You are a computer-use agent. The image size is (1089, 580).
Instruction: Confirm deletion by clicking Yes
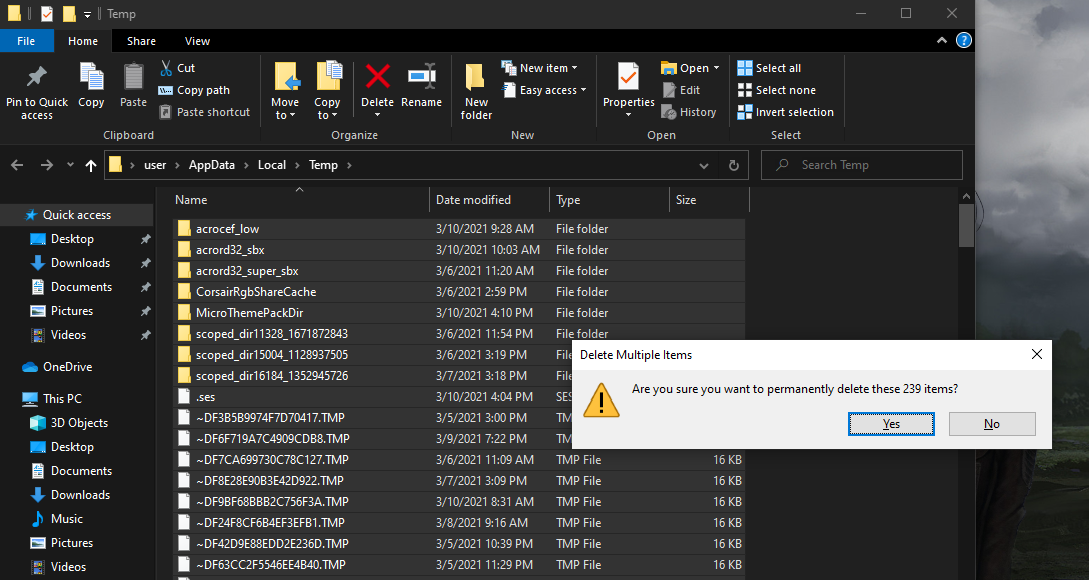click(x=891, y=424)
